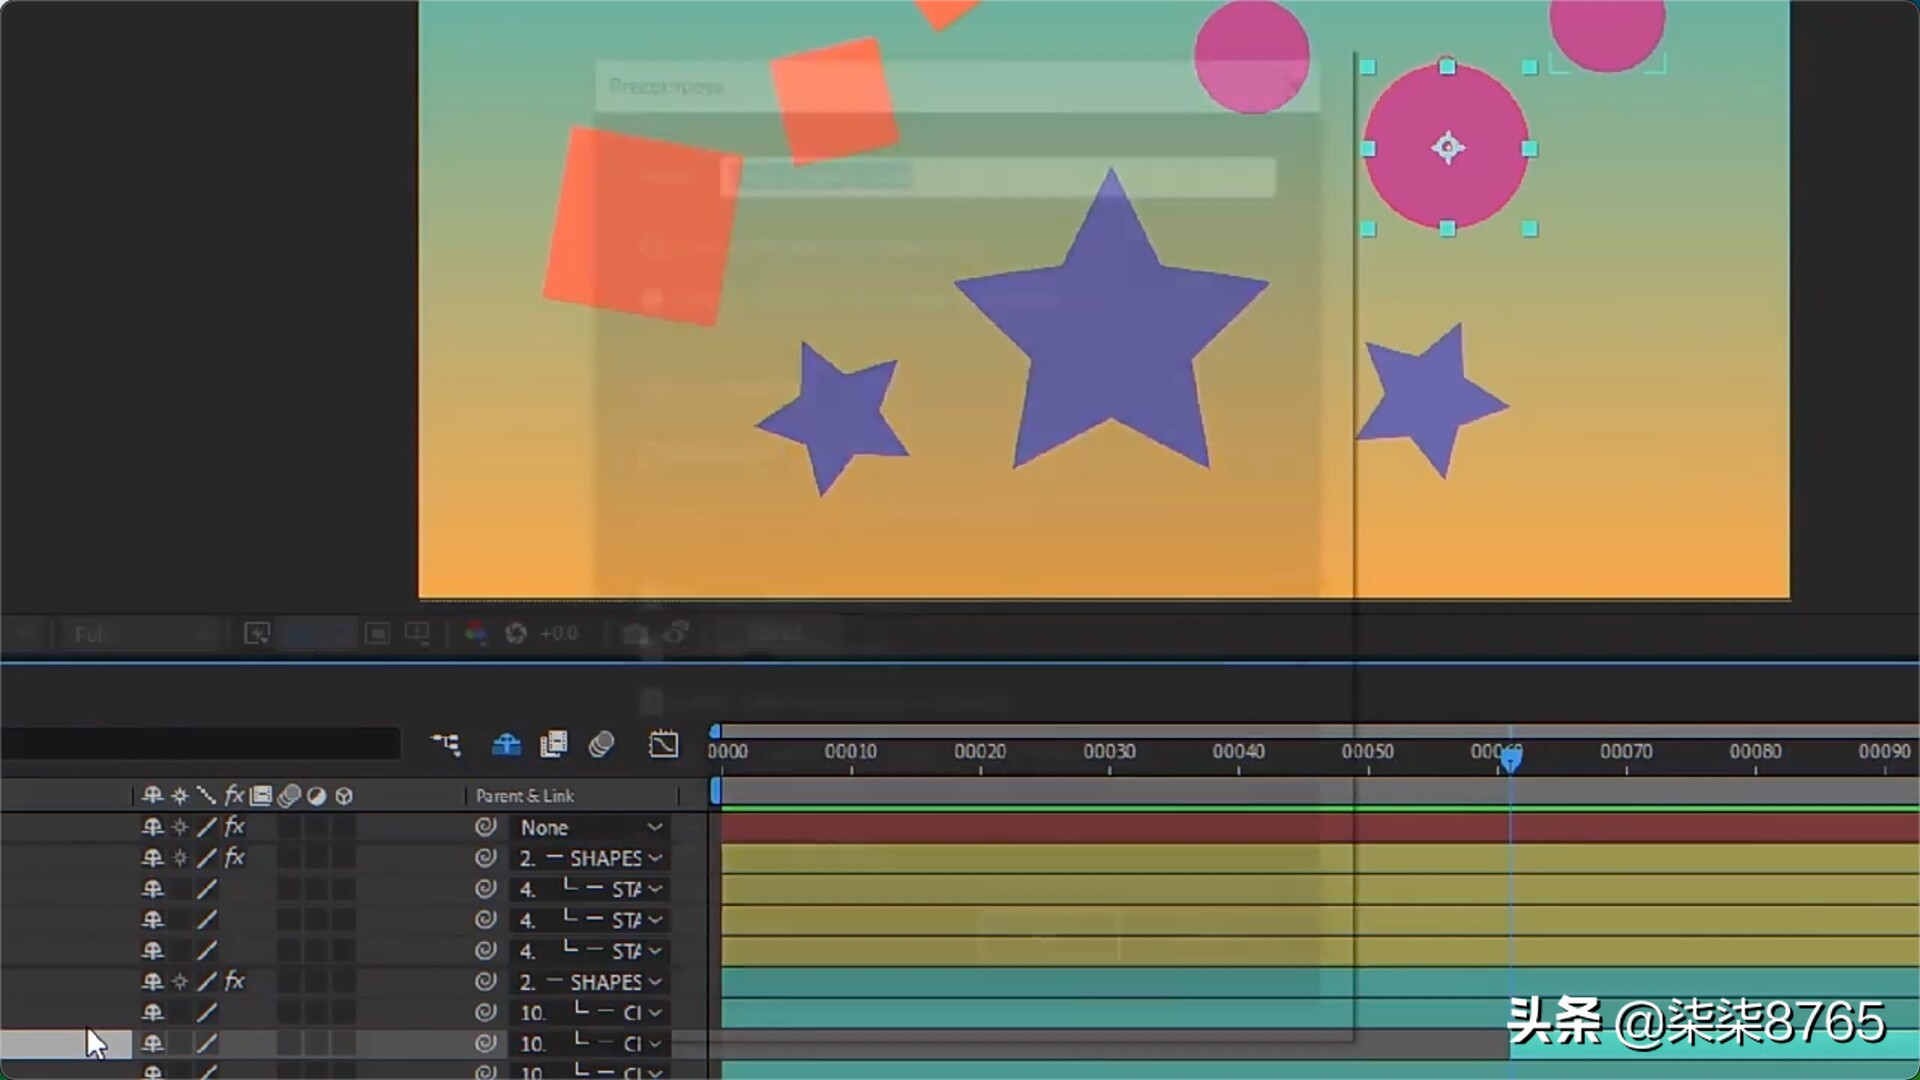This screenshot has width=1920, height=1080.
Task: Enable the Motion Blur timeline button
Action: 601,745
